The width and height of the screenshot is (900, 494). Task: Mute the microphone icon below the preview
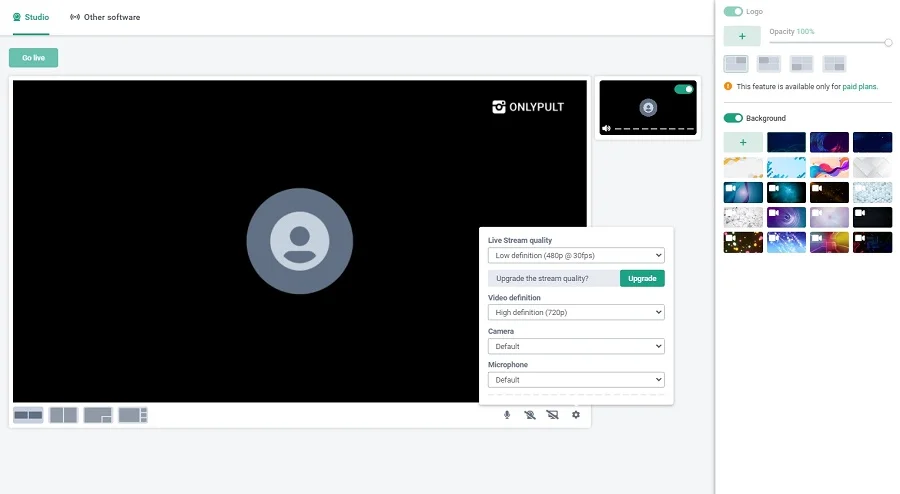pyautogui.click(x=507, y=415)
